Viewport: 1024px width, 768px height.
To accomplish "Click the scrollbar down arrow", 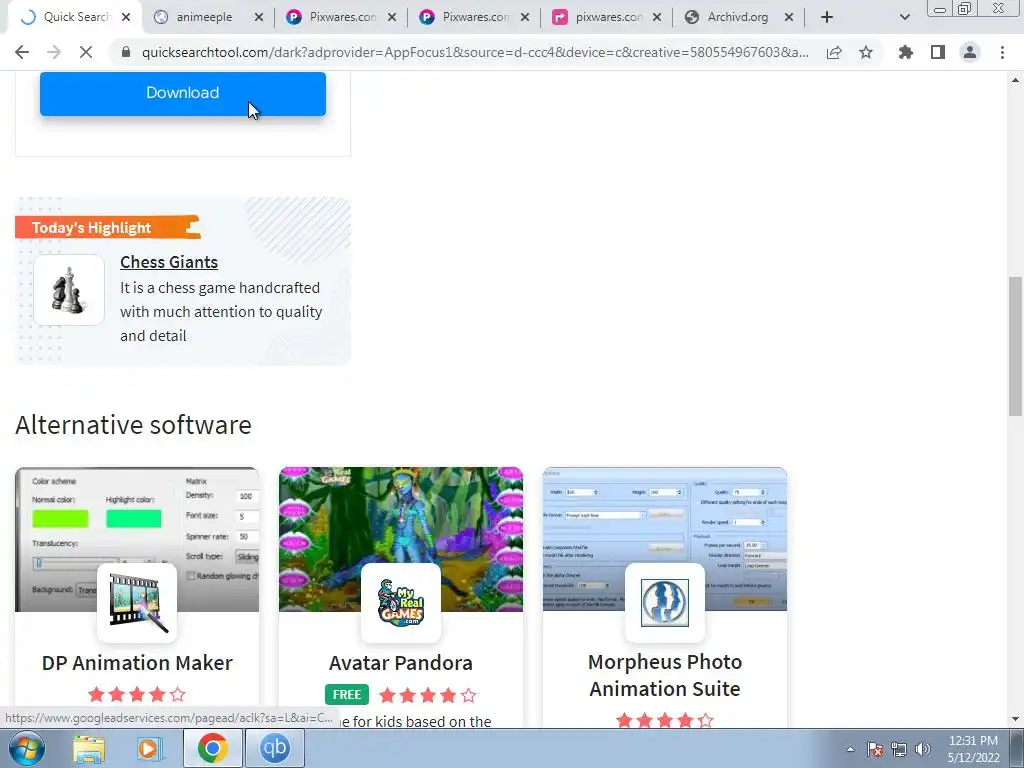I will point(1016,719).
